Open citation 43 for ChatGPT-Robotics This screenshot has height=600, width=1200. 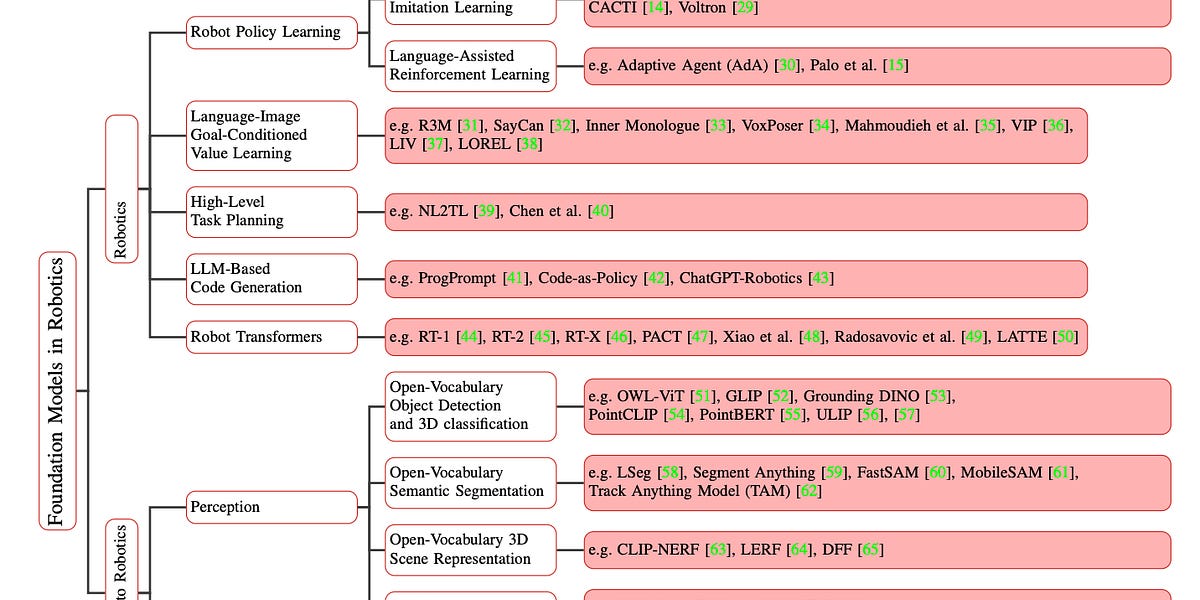coord(820,278)
